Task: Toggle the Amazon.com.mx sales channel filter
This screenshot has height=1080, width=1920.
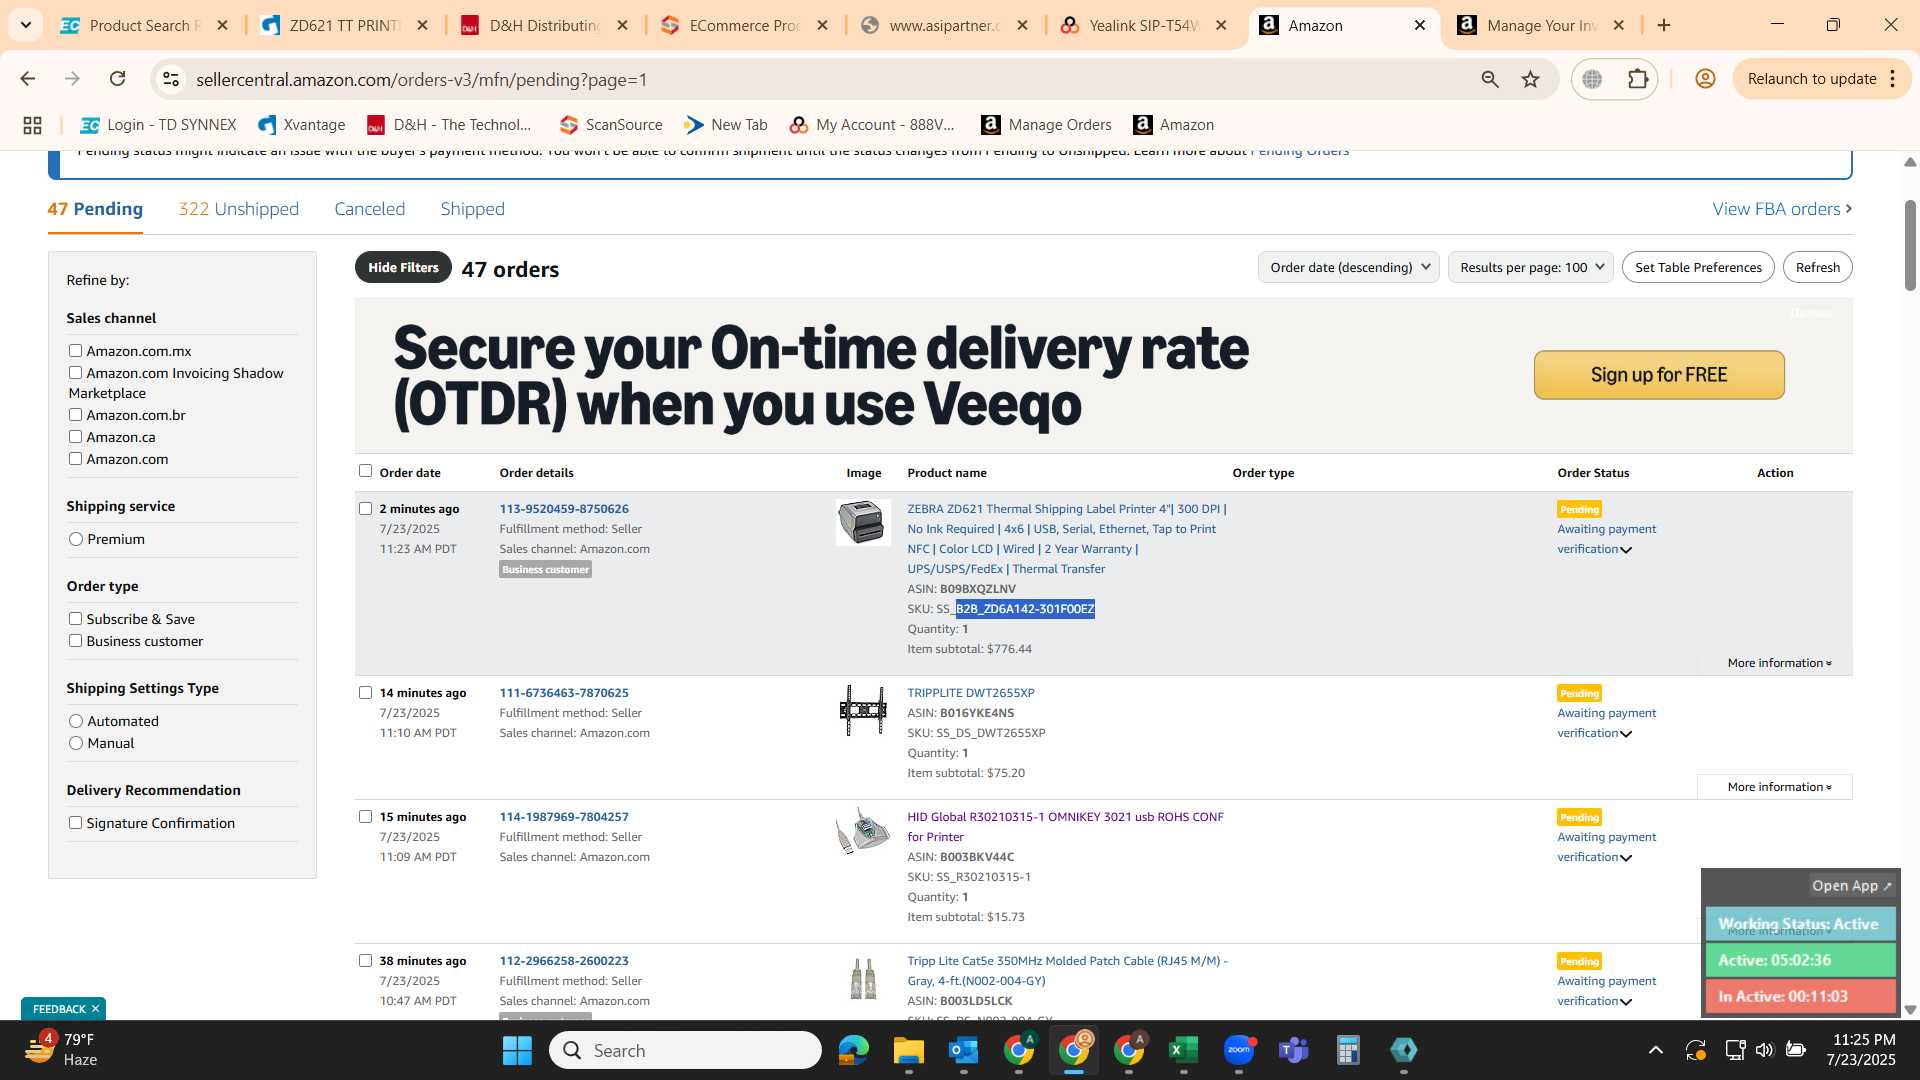Action: 75,351
